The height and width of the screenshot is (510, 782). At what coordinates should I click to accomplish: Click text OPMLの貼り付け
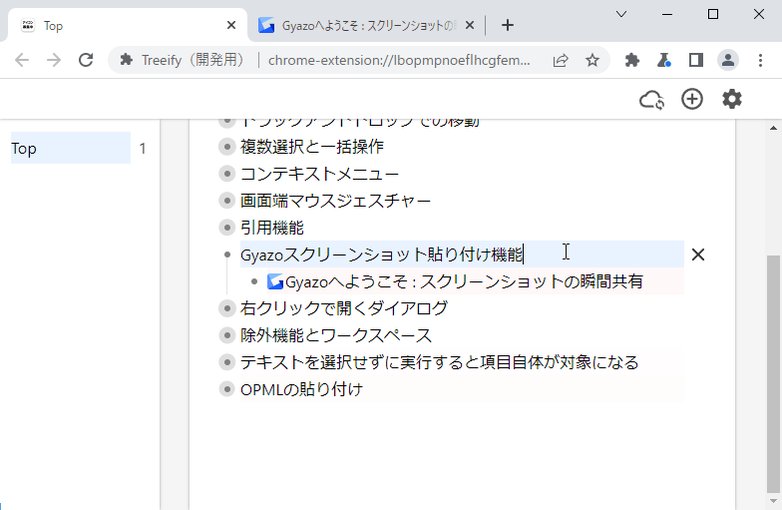tap(301, 389)
